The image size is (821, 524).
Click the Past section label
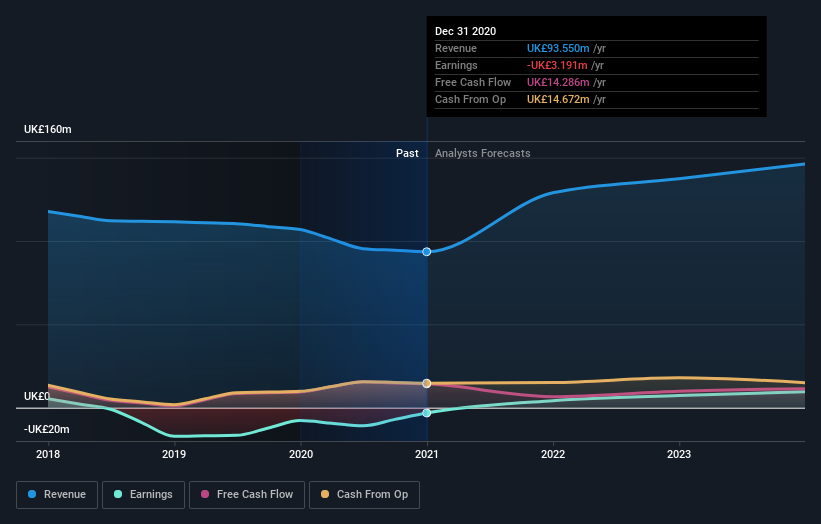click(407, 153)
